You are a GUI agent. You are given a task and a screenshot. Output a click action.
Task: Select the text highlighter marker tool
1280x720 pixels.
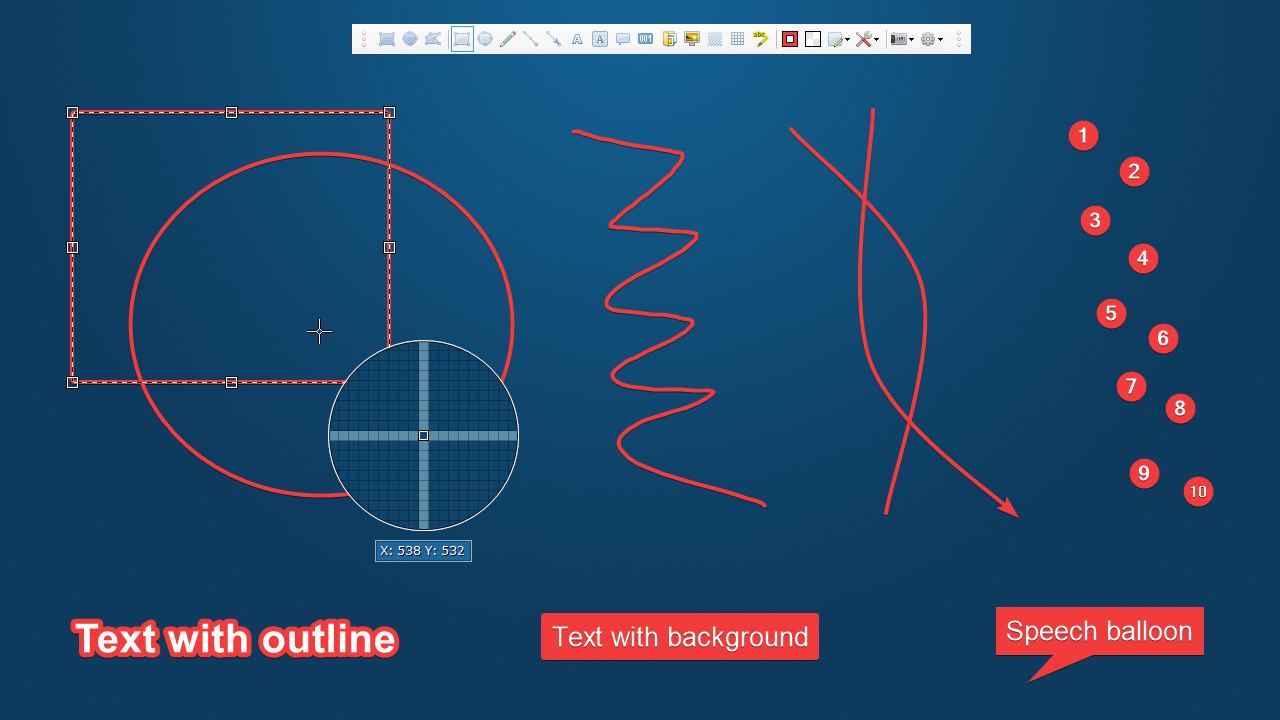(761, 39)
